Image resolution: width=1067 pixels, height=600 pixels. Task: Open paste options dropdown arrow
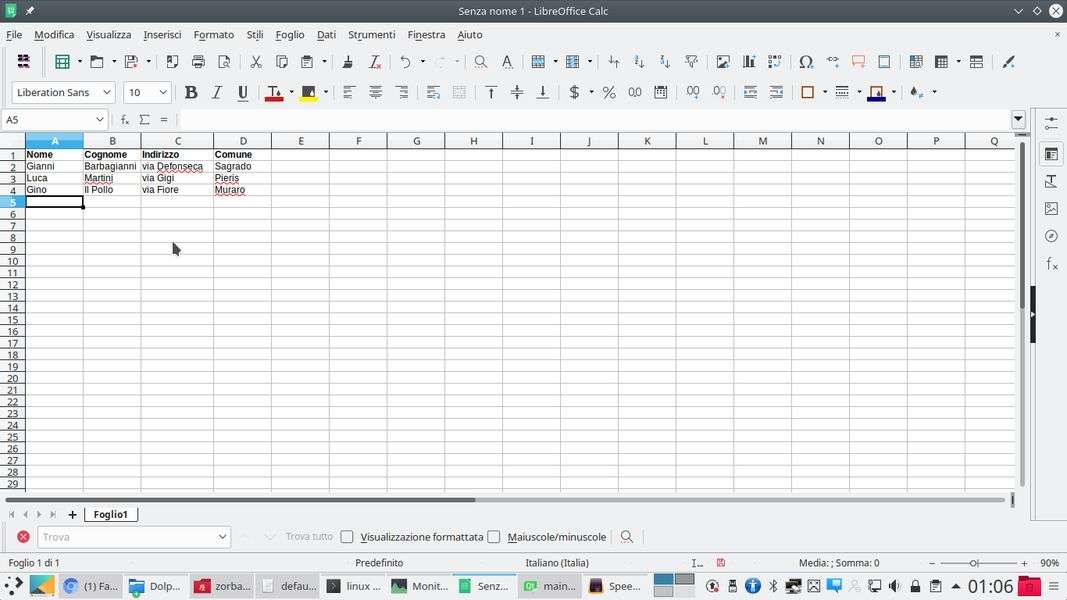tap(324, 62)
